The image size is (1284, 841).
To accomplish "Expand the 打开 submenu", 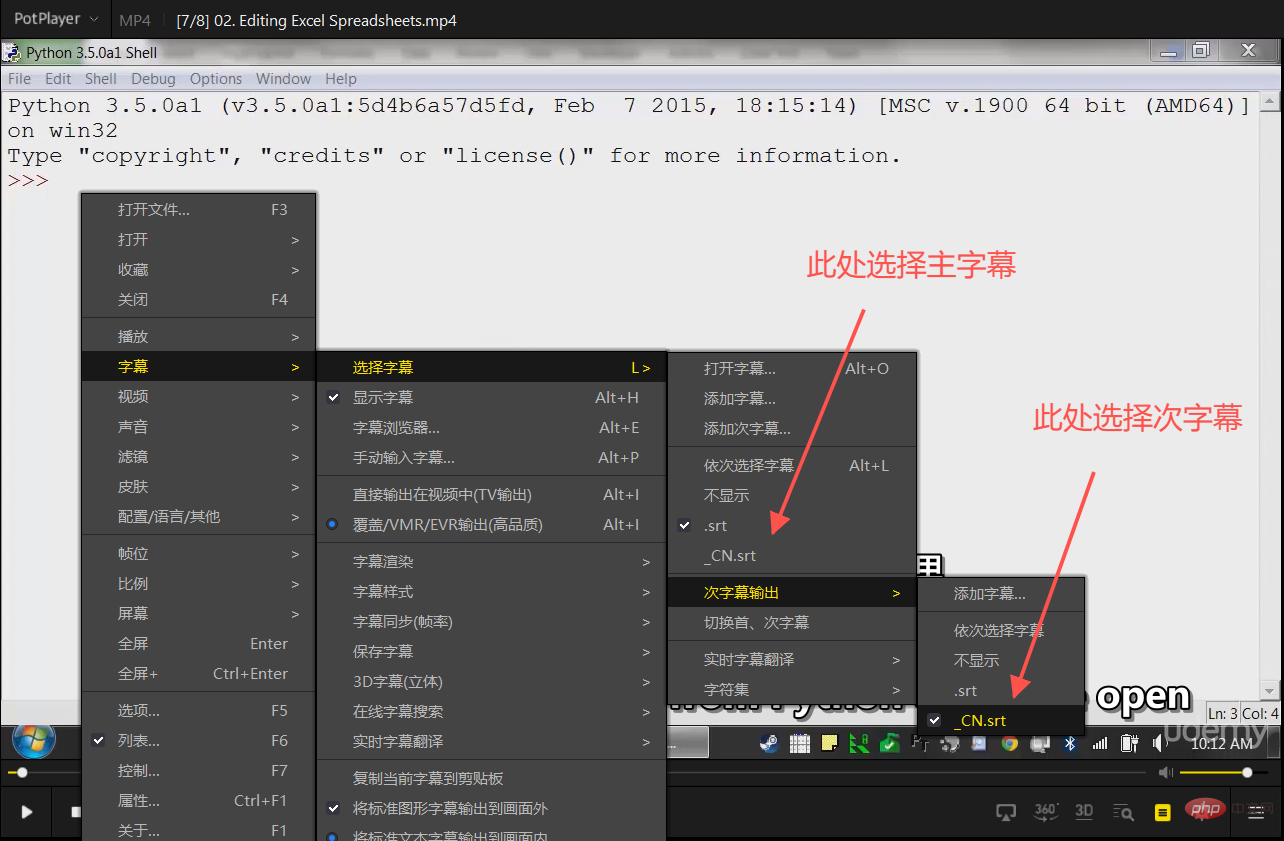I will 198,239.
